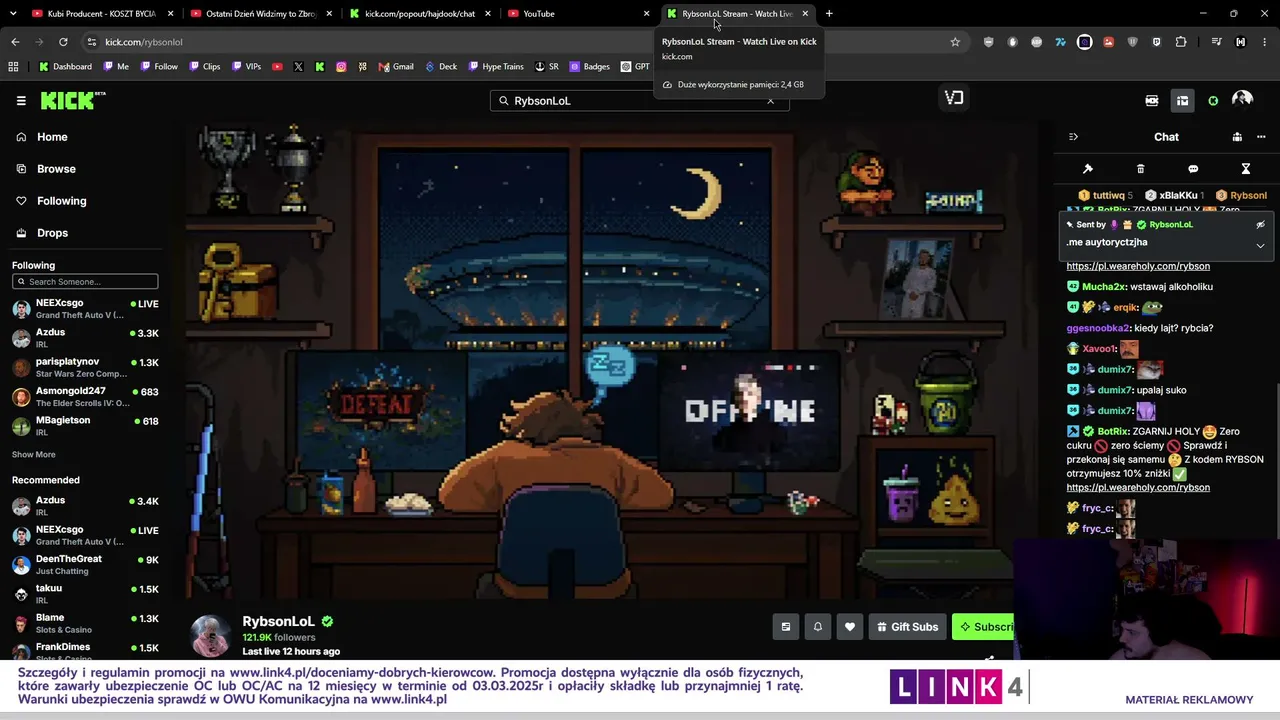The width and height of the screenshot is (1280, 720).
Task: Switch to the YouTube tab
Action: pos(577,14)
